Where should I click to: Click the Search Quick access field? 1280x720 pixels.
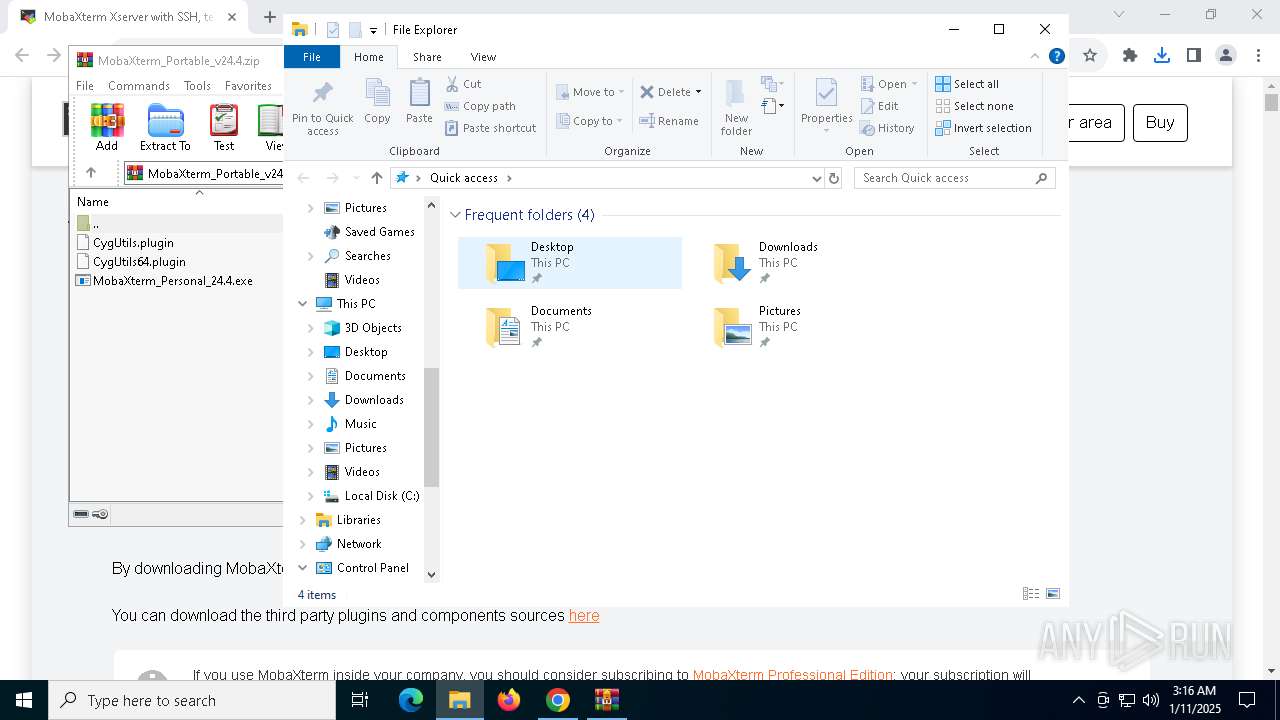click(955, 178)
